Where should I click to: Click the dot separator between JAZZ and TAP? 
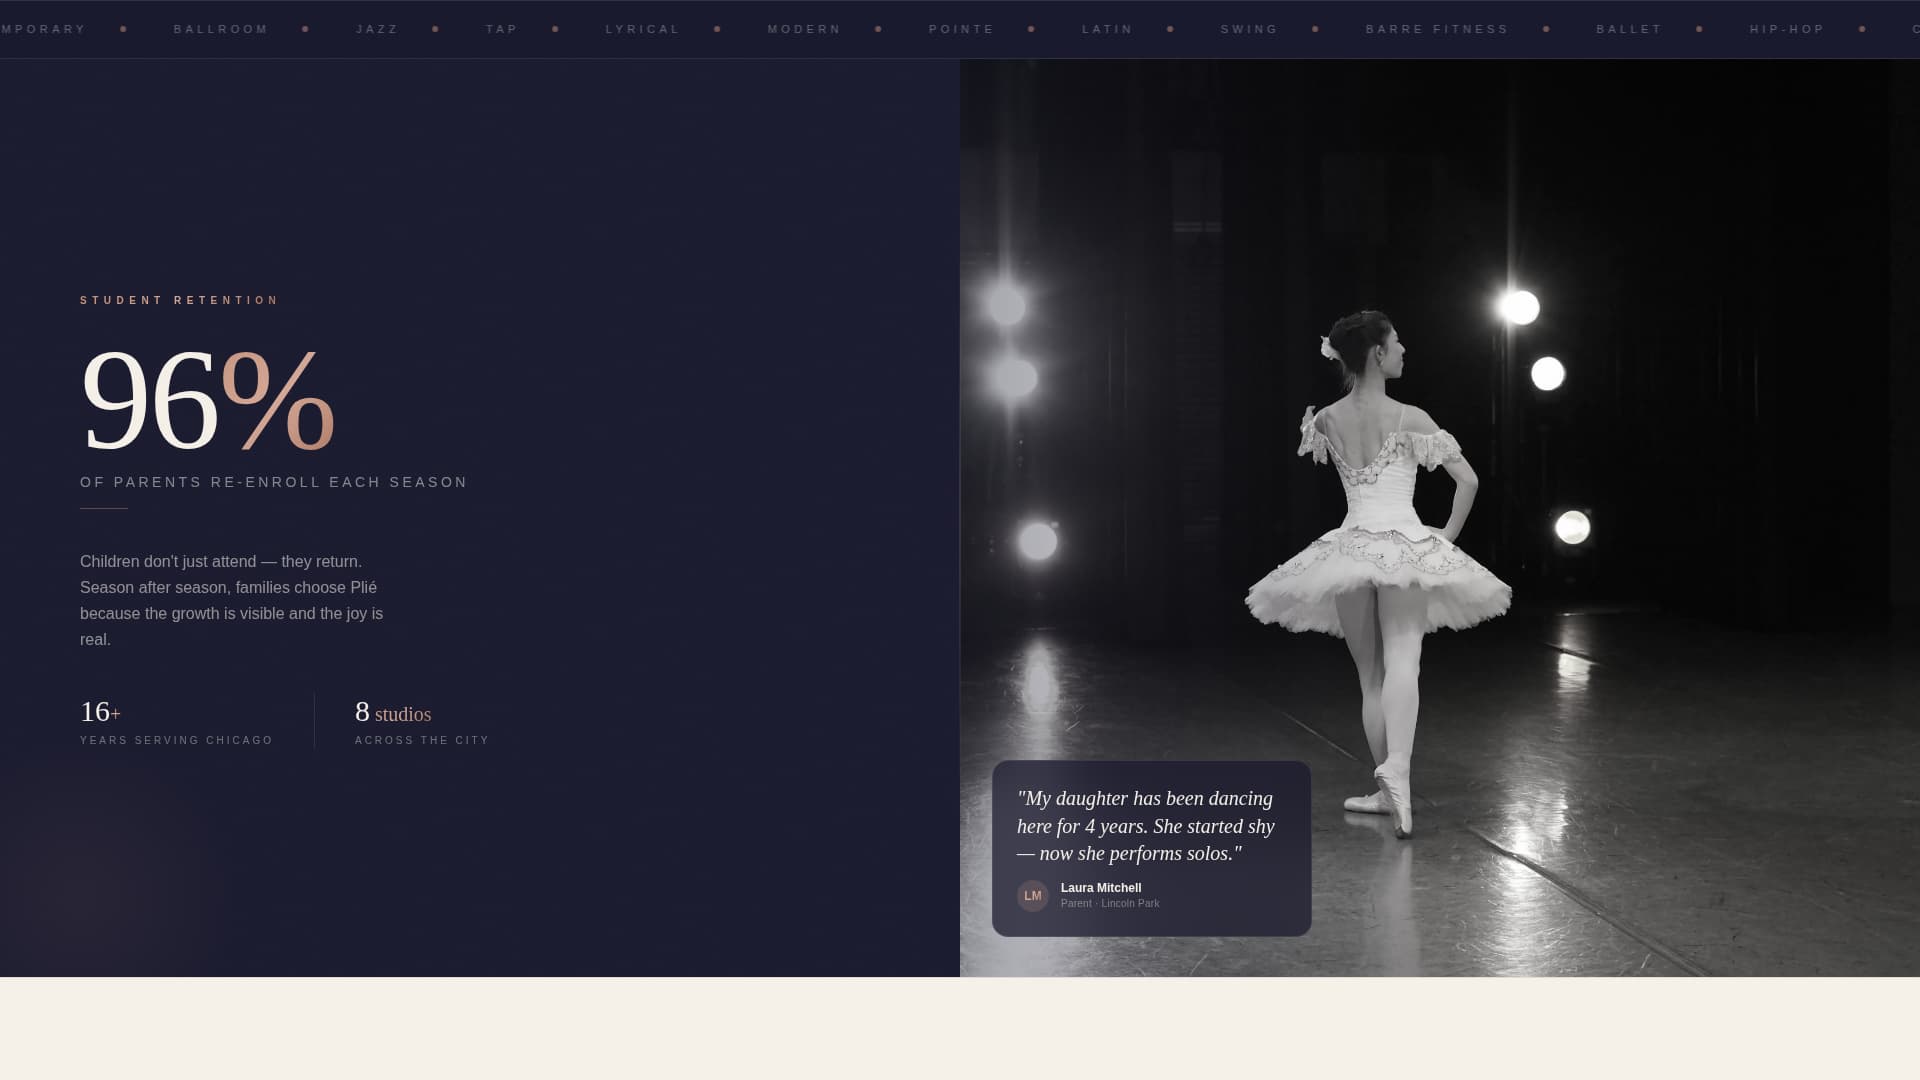coord(435,29)
